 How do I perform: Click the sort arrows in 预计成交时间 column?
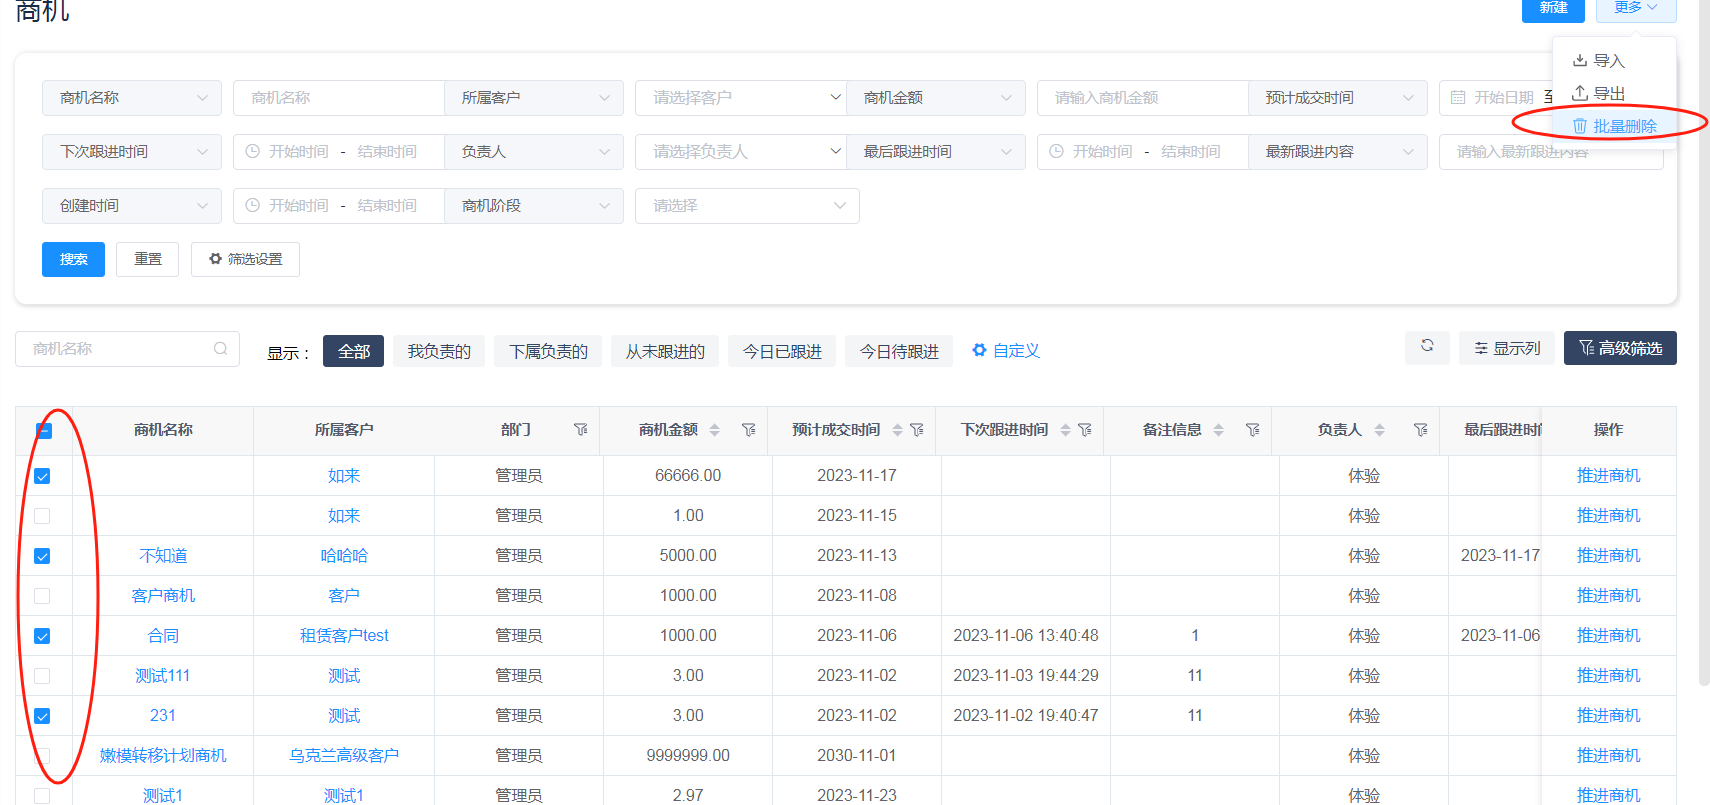pos(897,430)
